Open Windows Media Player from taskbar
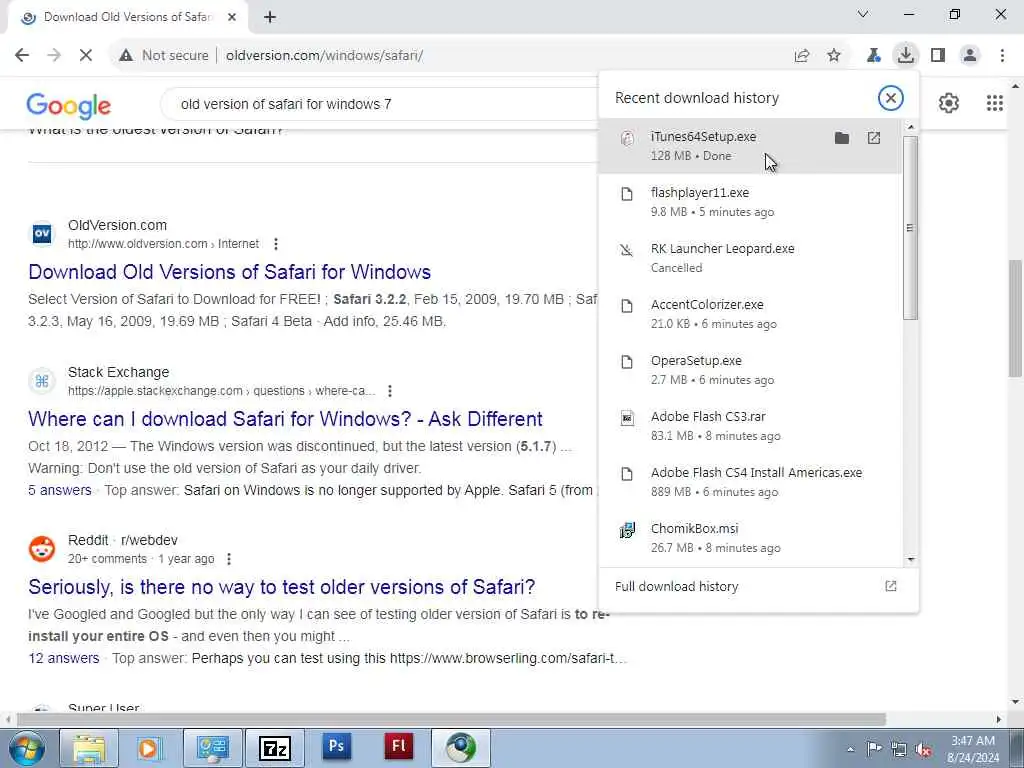Viewport: 1024px width, 768px height. [149, 748]
